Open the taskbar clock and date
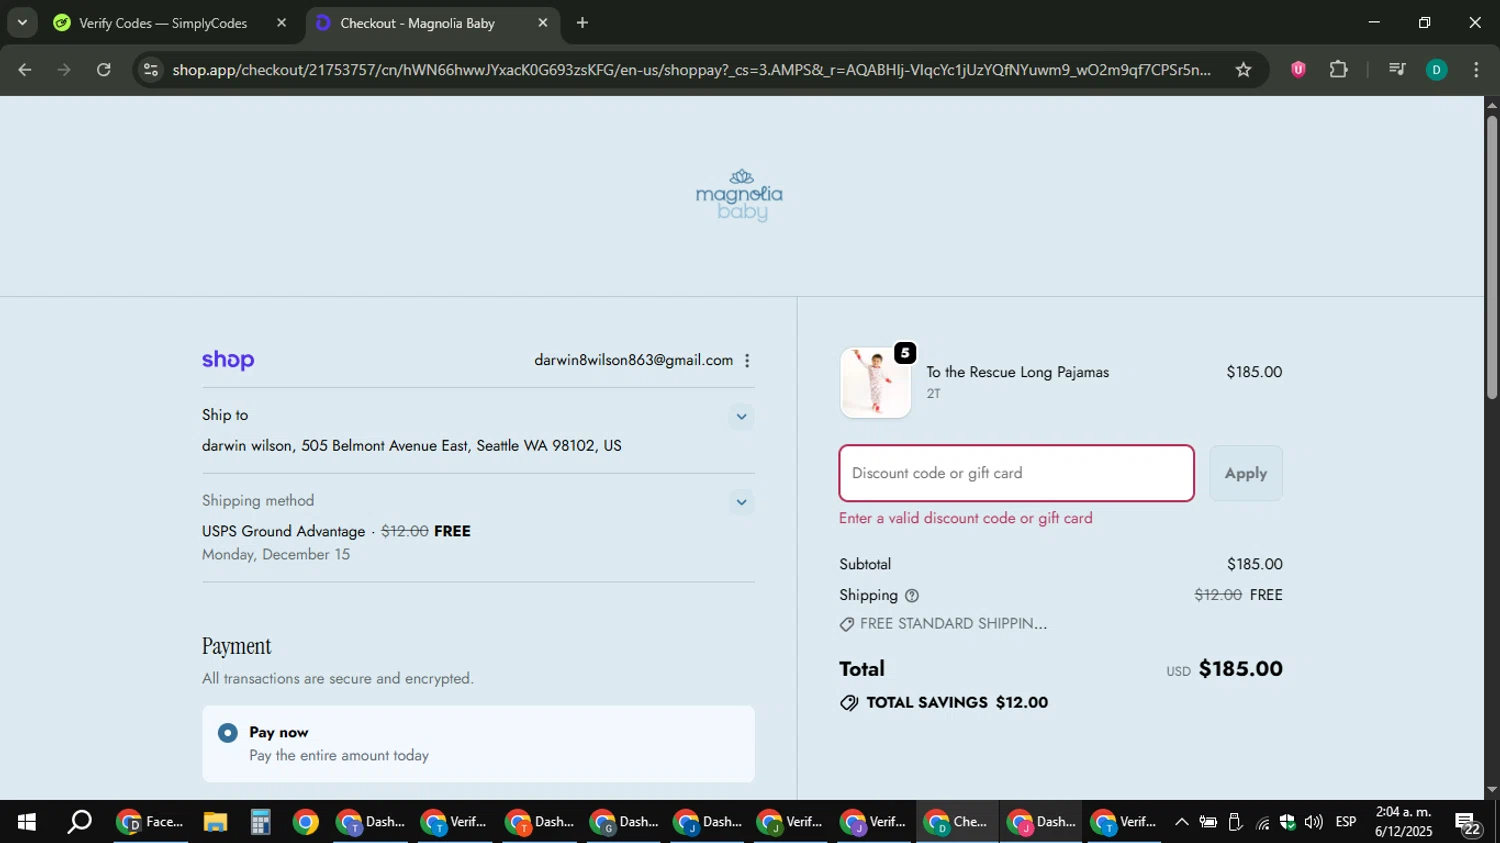Viewport: 1500px width, 843px height. pos(1402,822)
